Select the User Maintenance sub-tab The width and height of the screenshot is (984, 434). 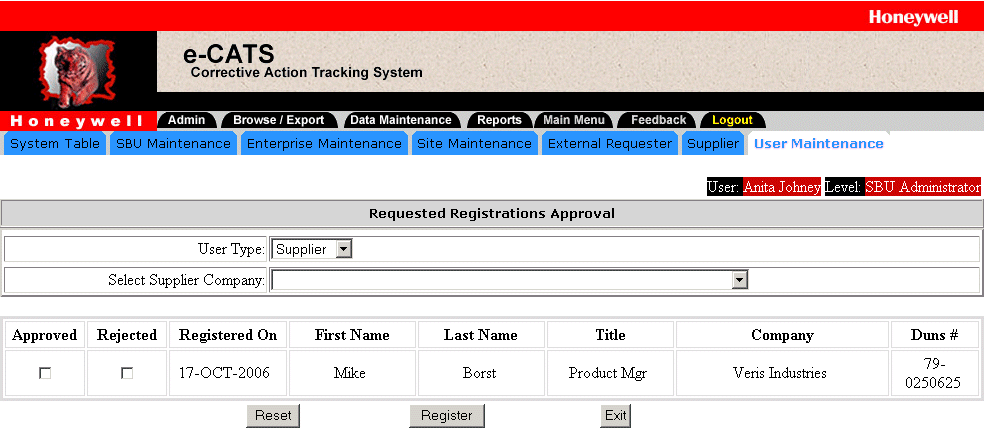click(818, 144)
